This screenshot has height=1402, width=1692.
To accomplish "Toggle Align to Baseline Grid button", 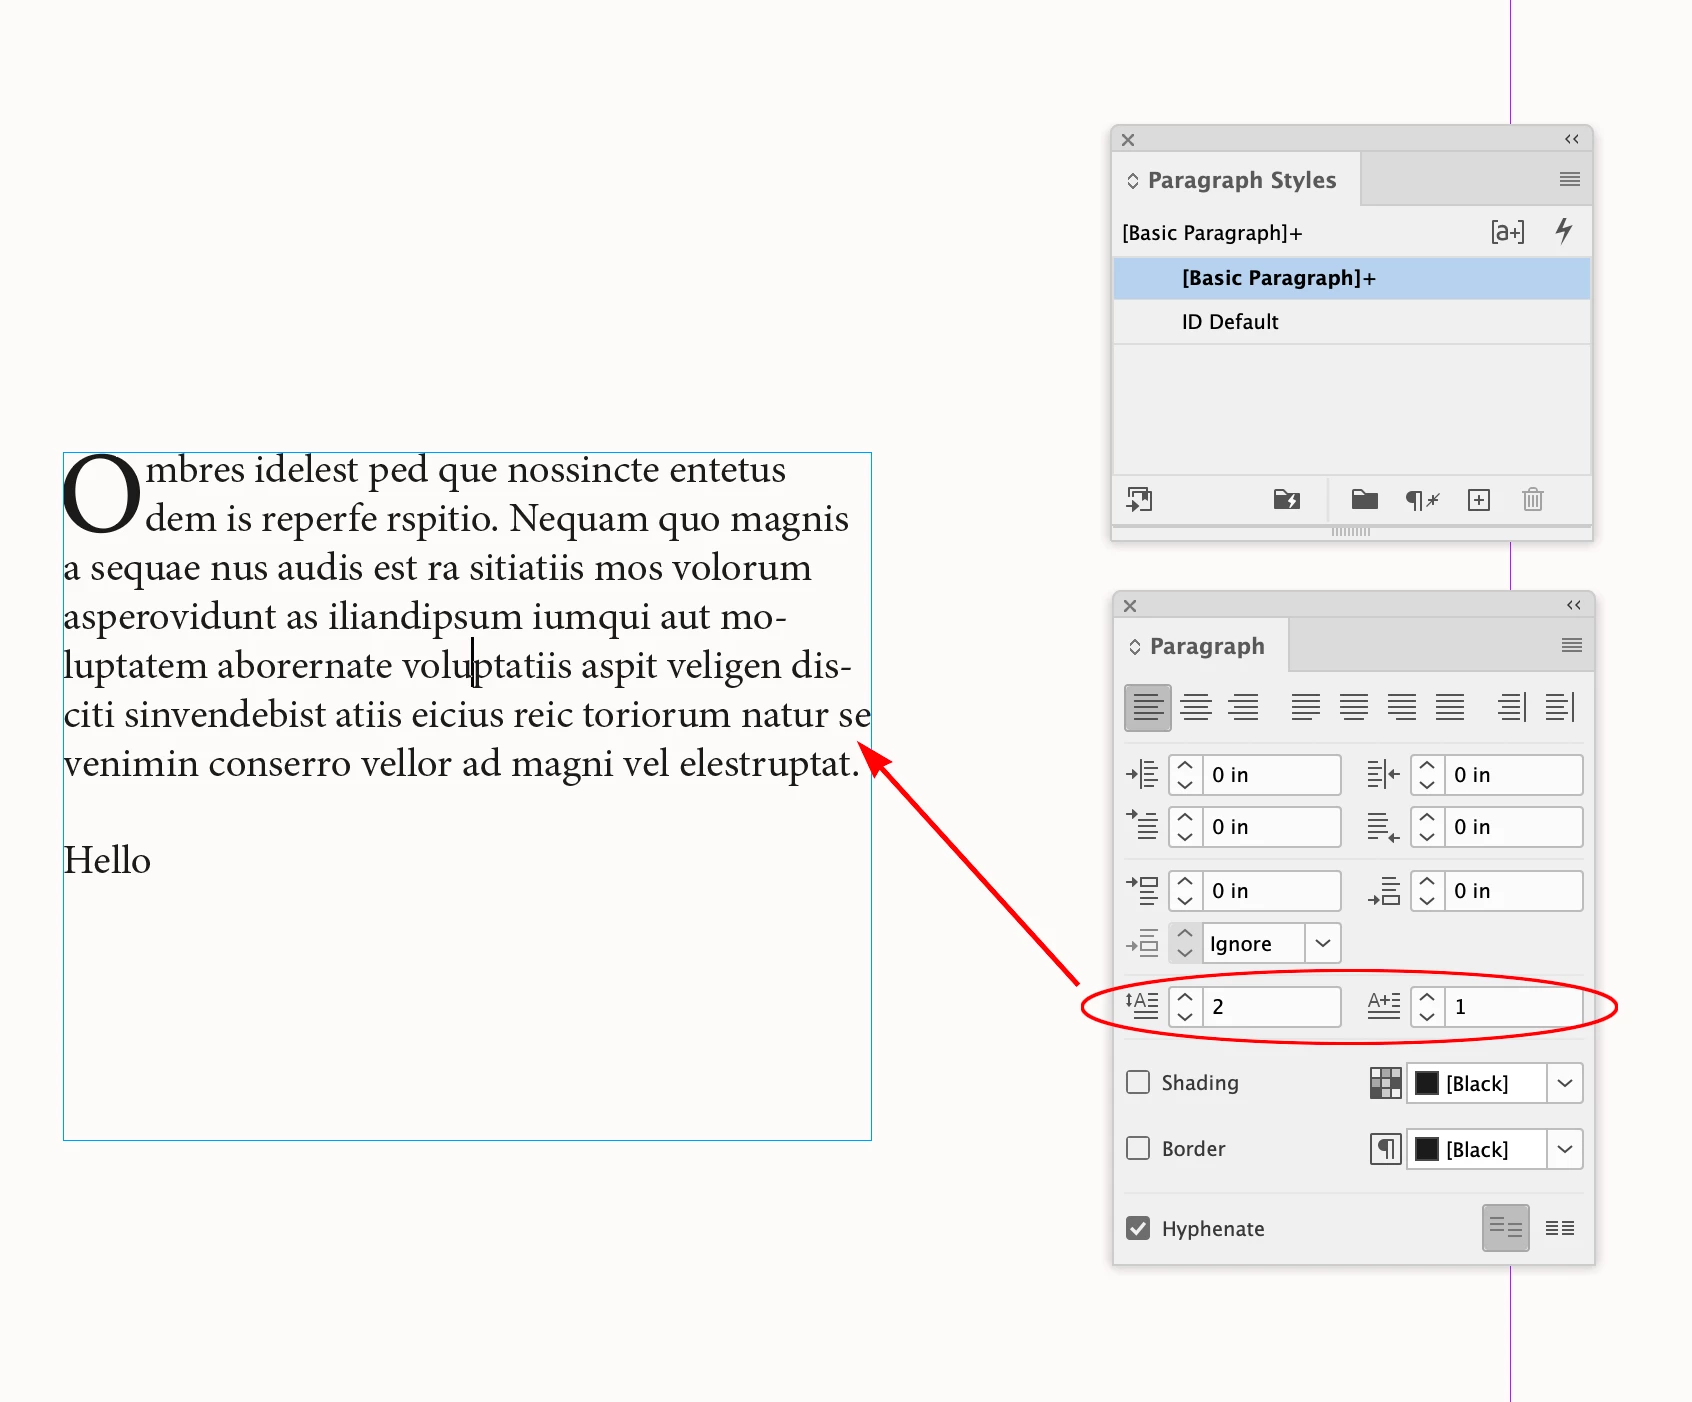I will click(1560, 1228).
